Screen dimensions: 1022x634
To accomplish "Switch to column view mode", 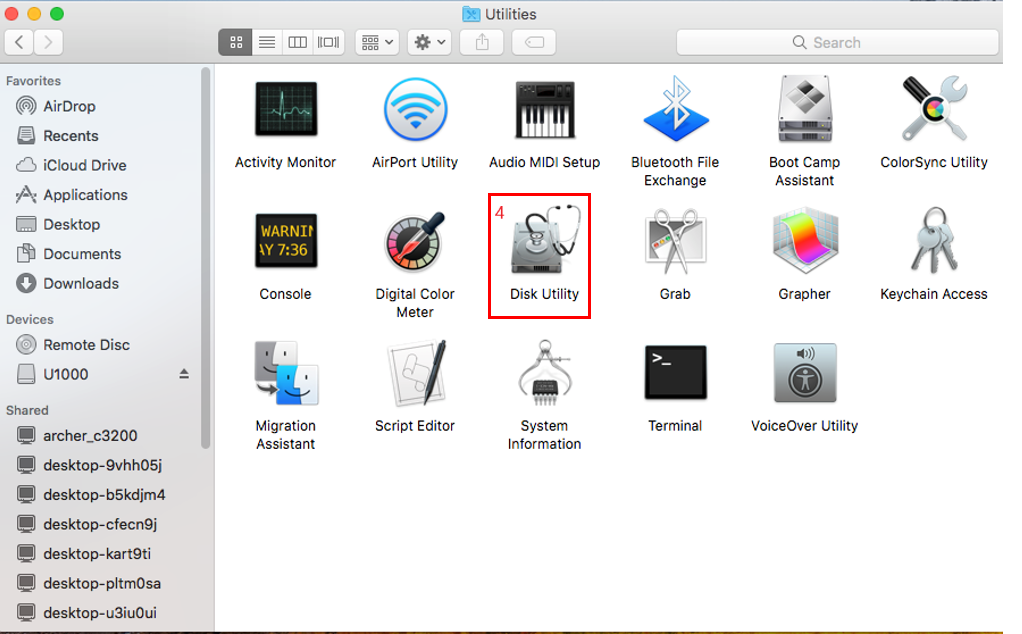I will tap(297, 42).
